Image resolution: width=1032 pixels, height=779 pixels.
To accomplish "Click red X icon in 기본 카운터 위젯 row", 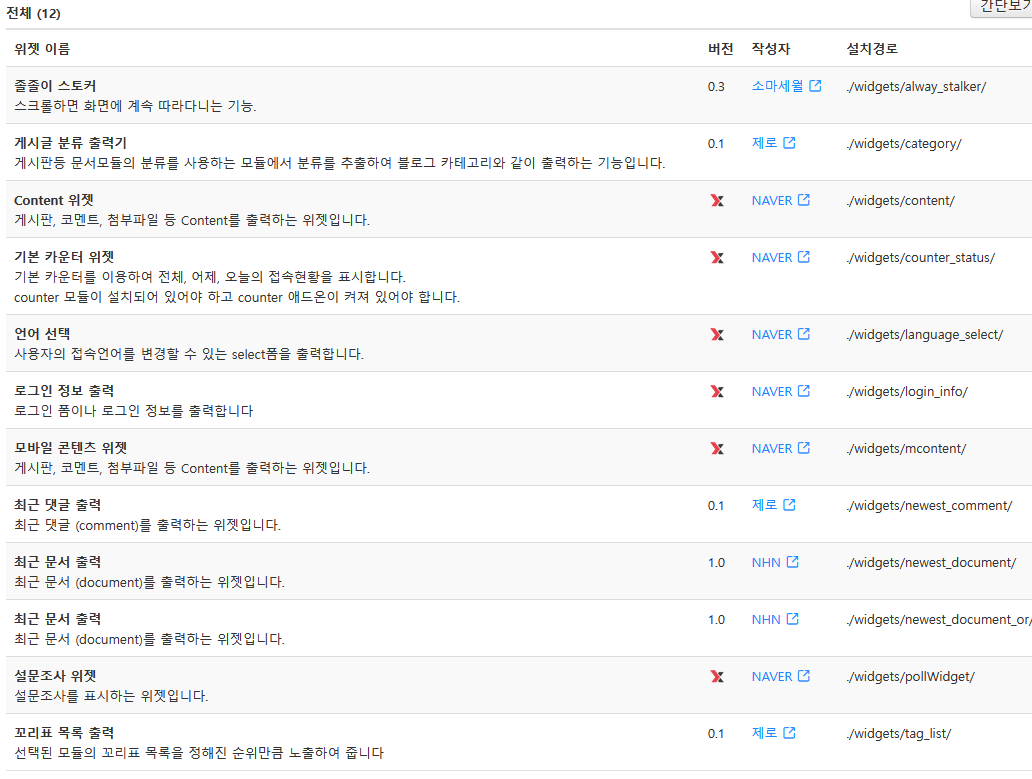I will pos(716,258).
